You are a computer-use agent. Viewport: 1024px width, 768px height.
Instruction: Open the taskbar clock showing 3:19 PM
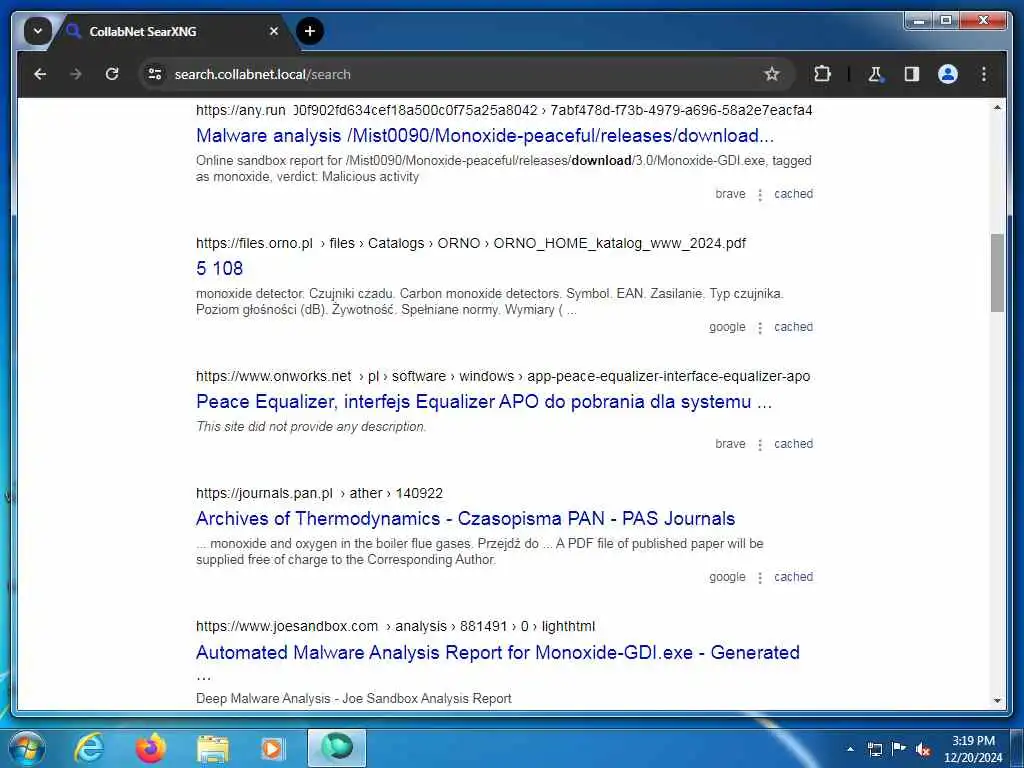point(973,749)
